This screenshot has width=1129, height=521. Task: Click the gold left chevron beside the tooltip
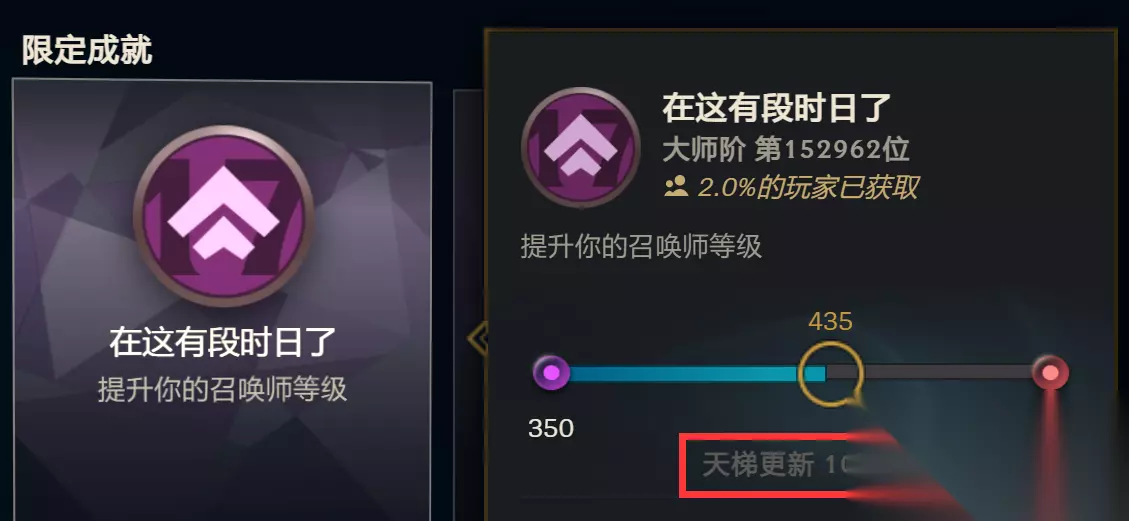[x=477, y=338]
